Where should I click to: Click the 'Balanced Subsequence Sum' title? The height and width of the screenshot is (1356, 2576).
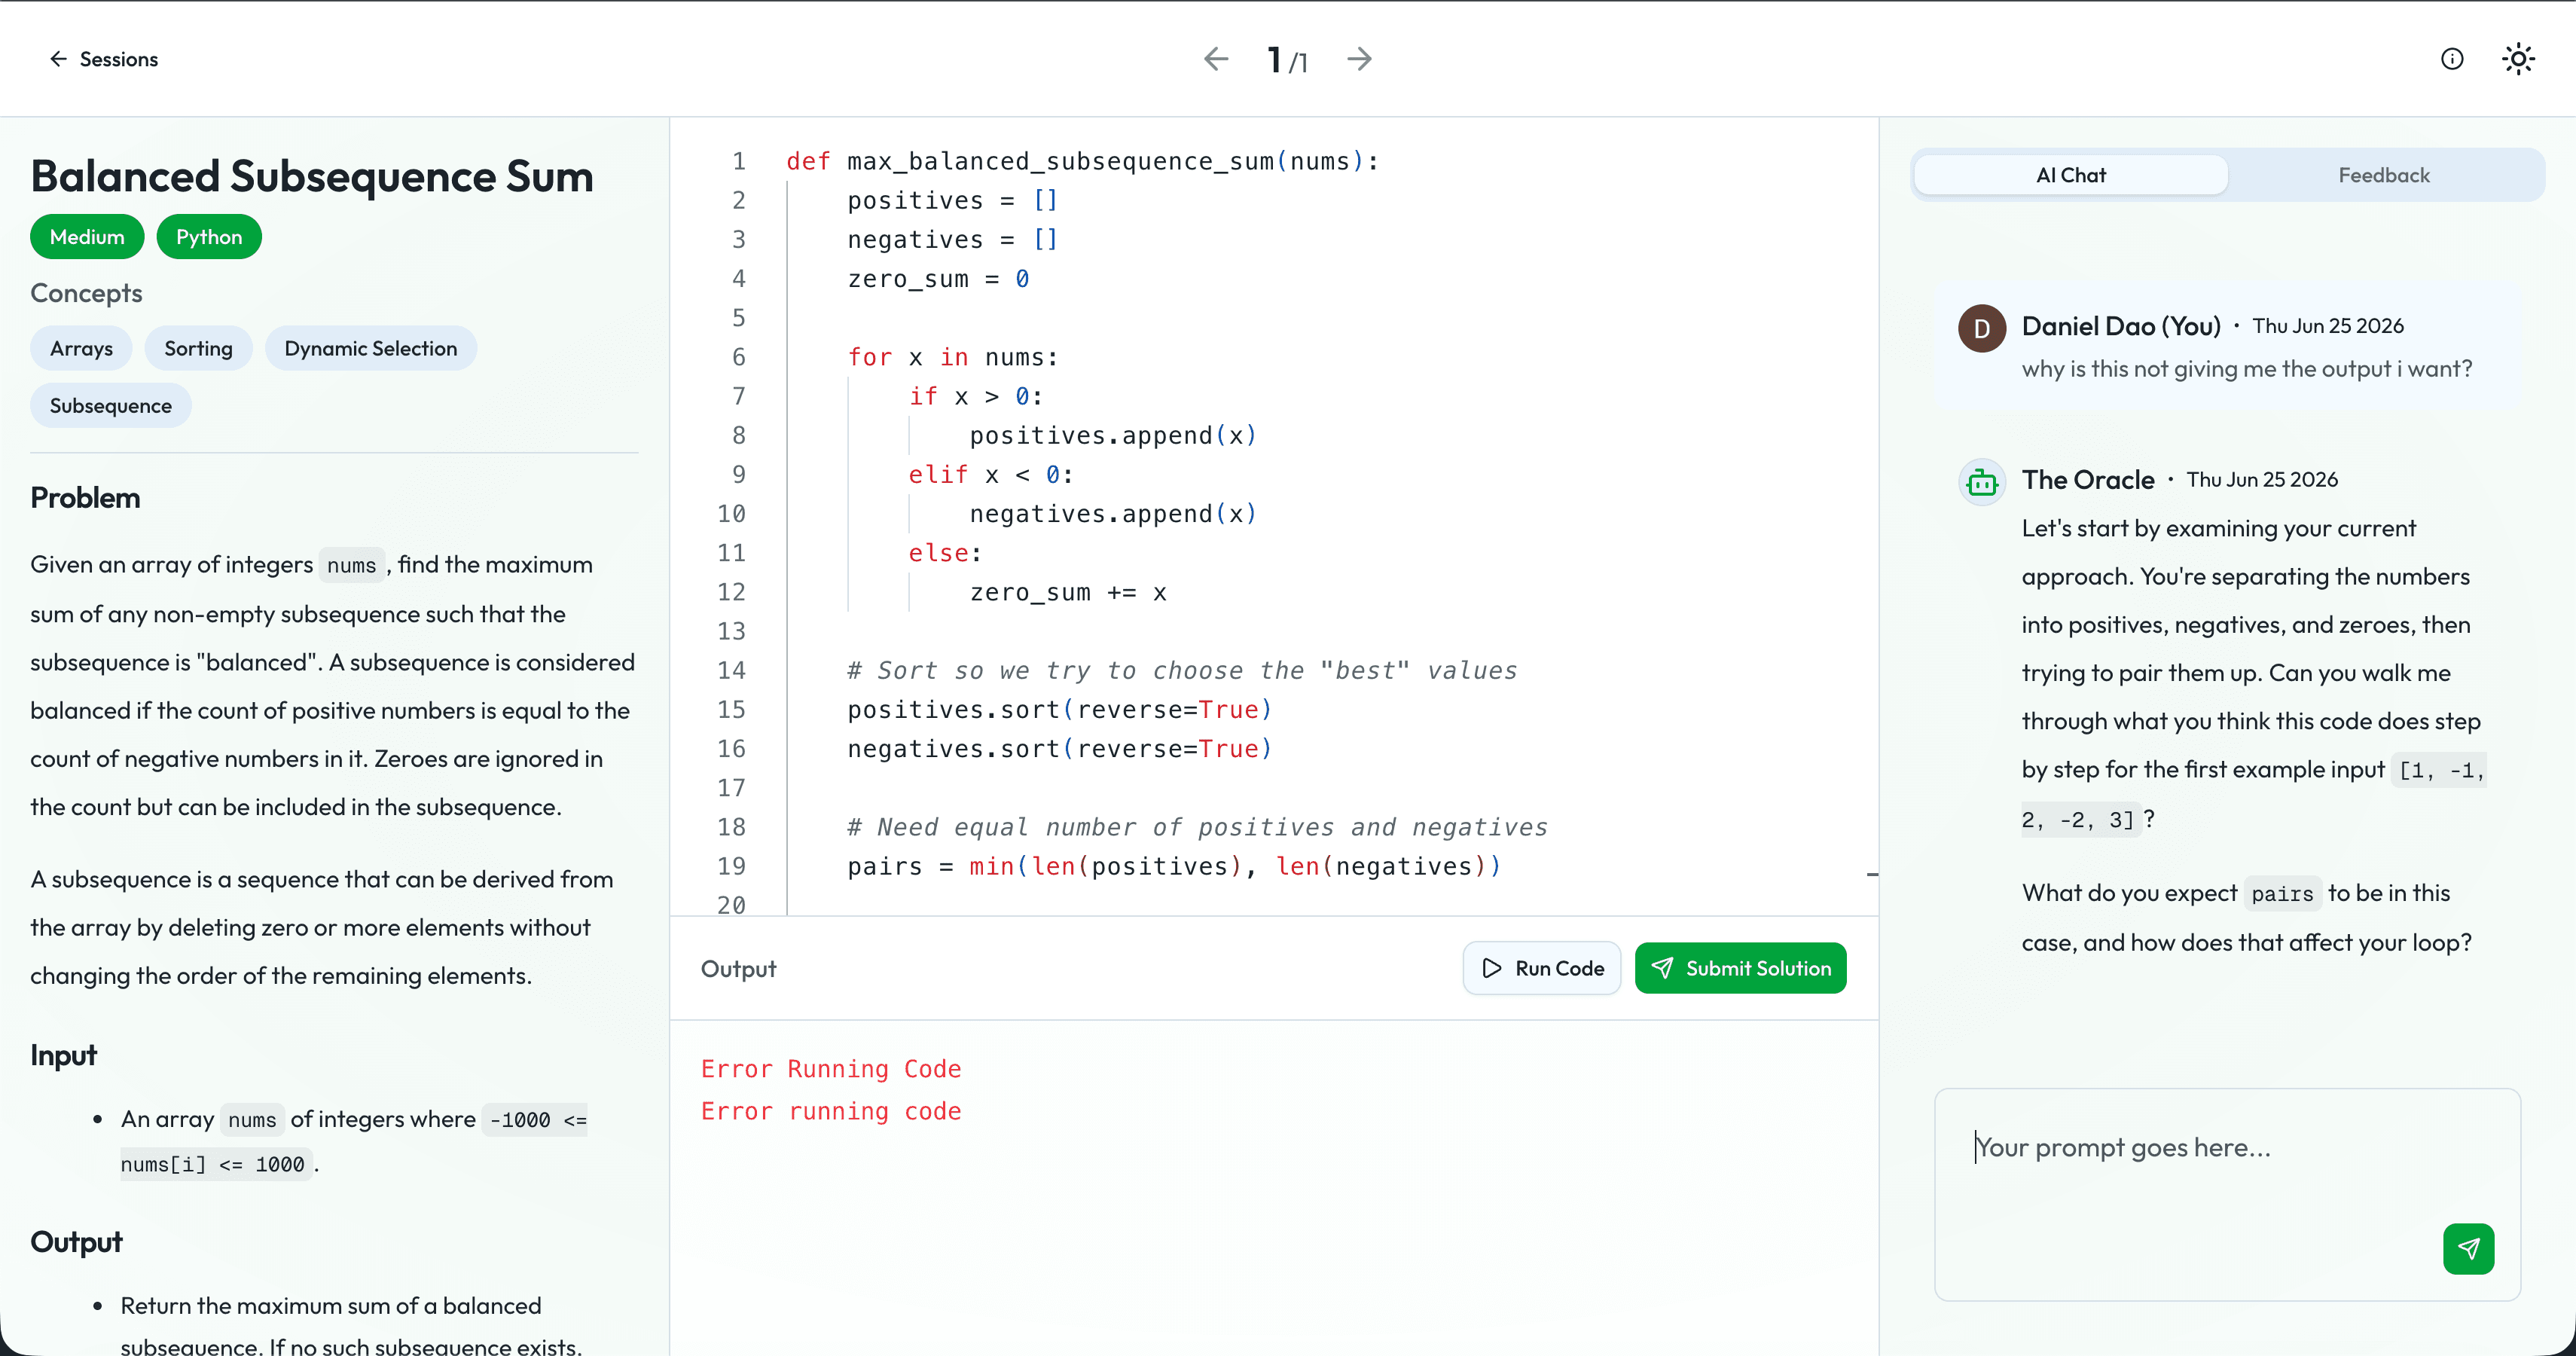pyautogui.click(x=312, y=176)
